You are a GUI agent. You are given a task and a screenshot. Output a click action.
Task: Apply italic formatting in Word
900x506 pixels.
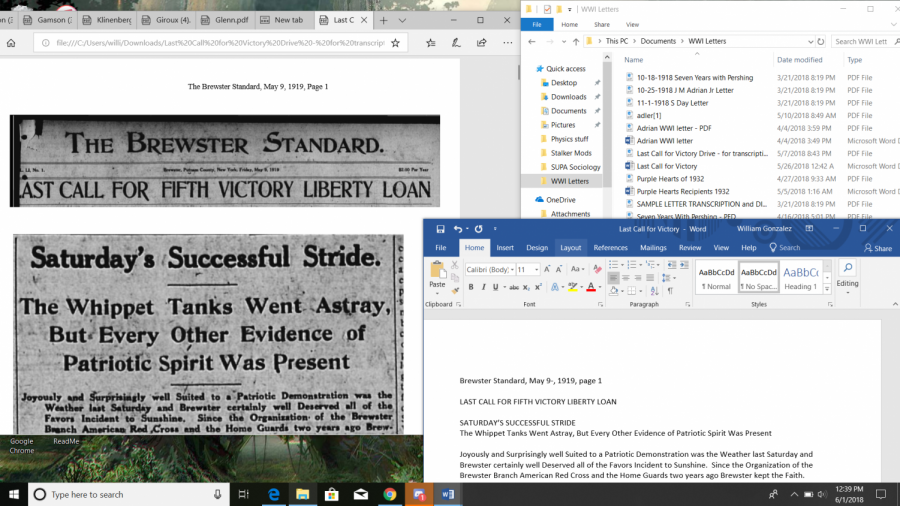point(483,287)
